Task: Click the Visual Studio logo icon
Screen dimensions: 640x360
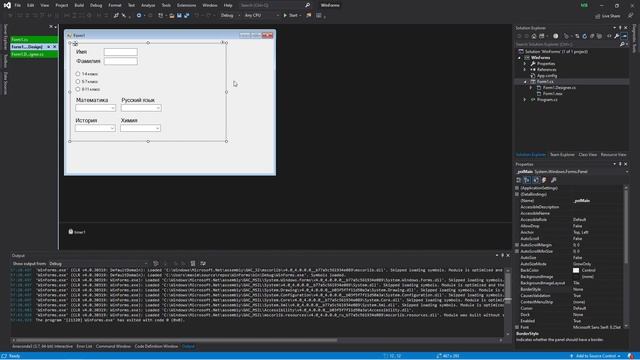Action: (x=7, y=5)
